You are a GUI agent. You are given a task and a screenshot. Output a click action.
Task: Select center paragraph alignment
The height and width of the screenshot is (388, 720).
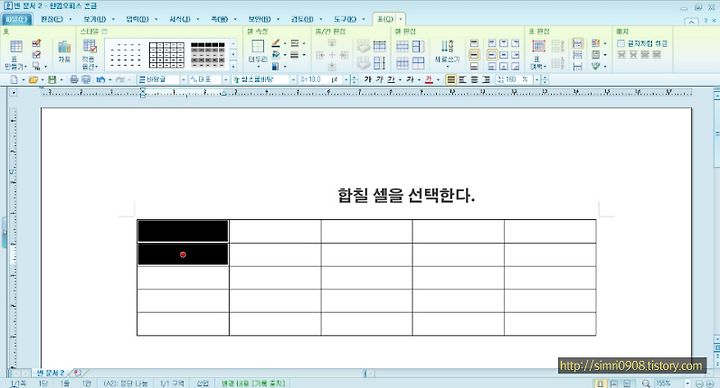[x=474, y=79]
